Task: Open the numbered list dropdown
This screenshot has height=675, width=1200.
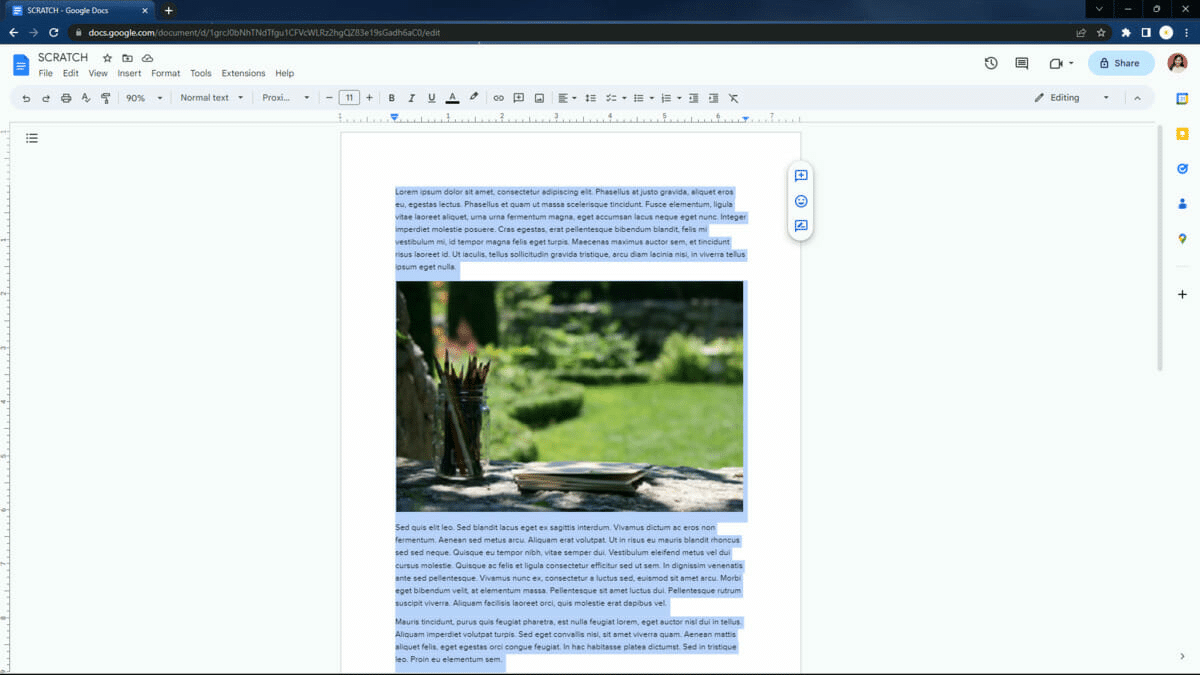Action: tap(671, 98)
